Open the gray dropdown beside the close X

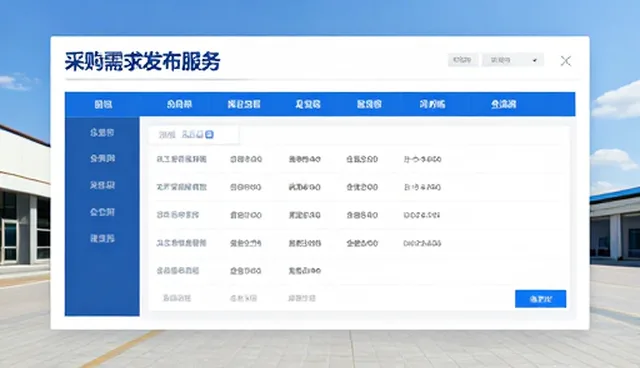point(513,60)
